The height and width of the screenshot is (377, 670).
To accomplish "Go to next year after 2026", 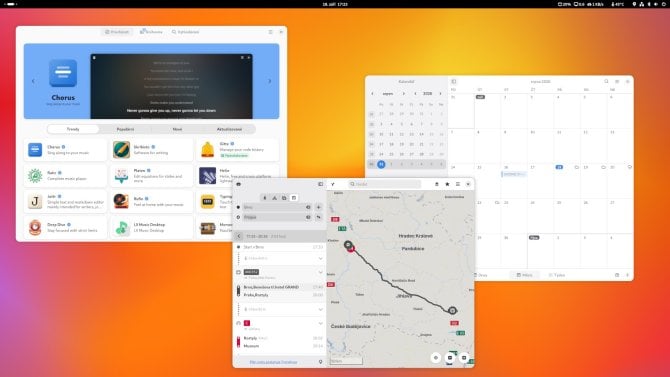I will [x=441, y=94].
